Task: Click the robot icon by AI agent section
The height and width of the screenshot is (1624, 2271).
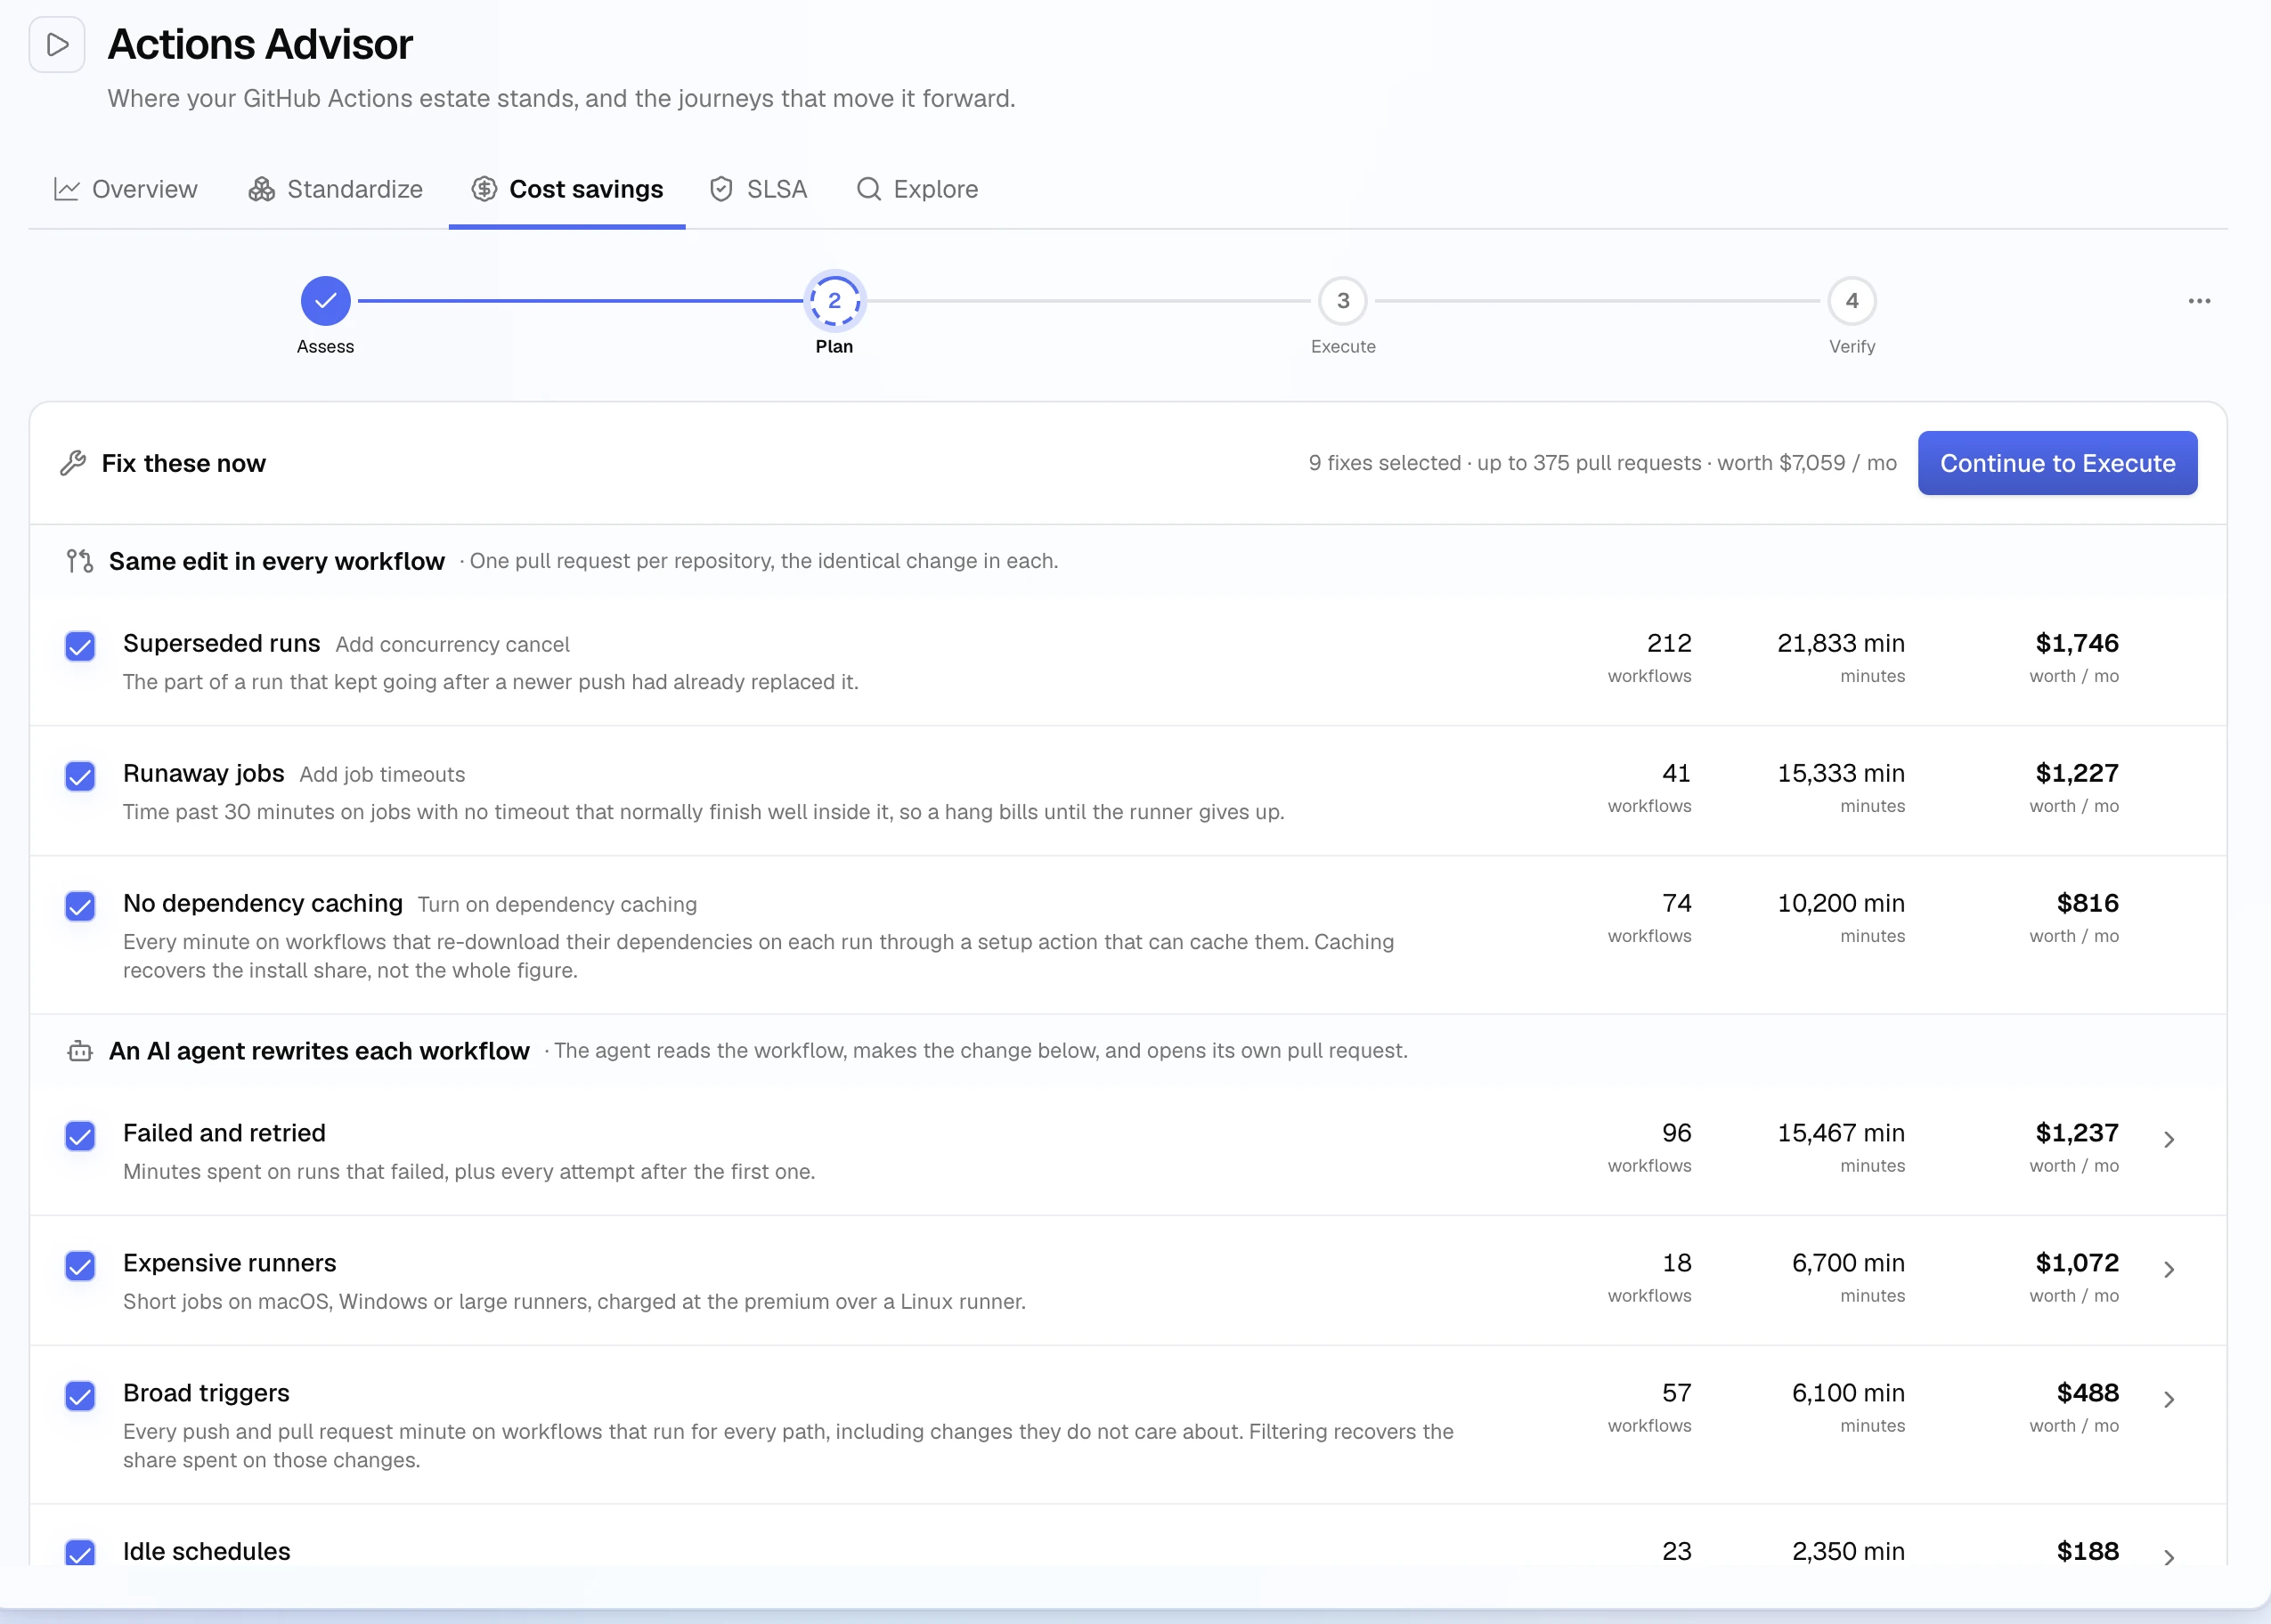Action: [80, 1051]
